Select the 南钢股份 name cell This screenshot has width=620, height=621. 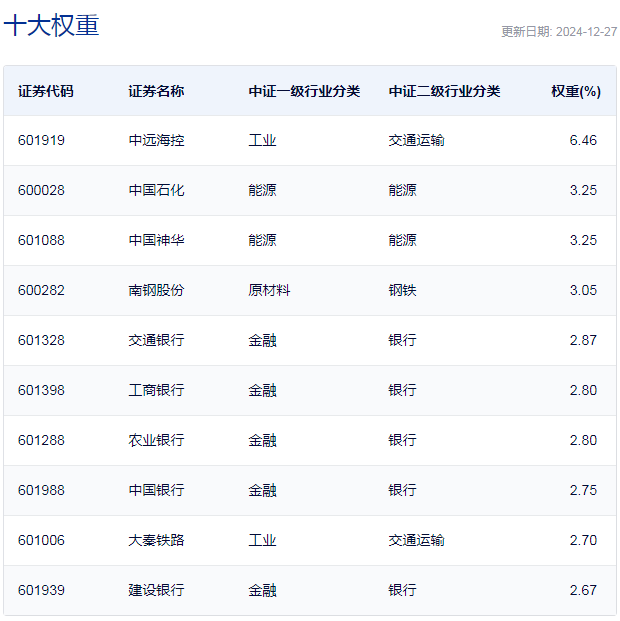click(x=156, y=290)
